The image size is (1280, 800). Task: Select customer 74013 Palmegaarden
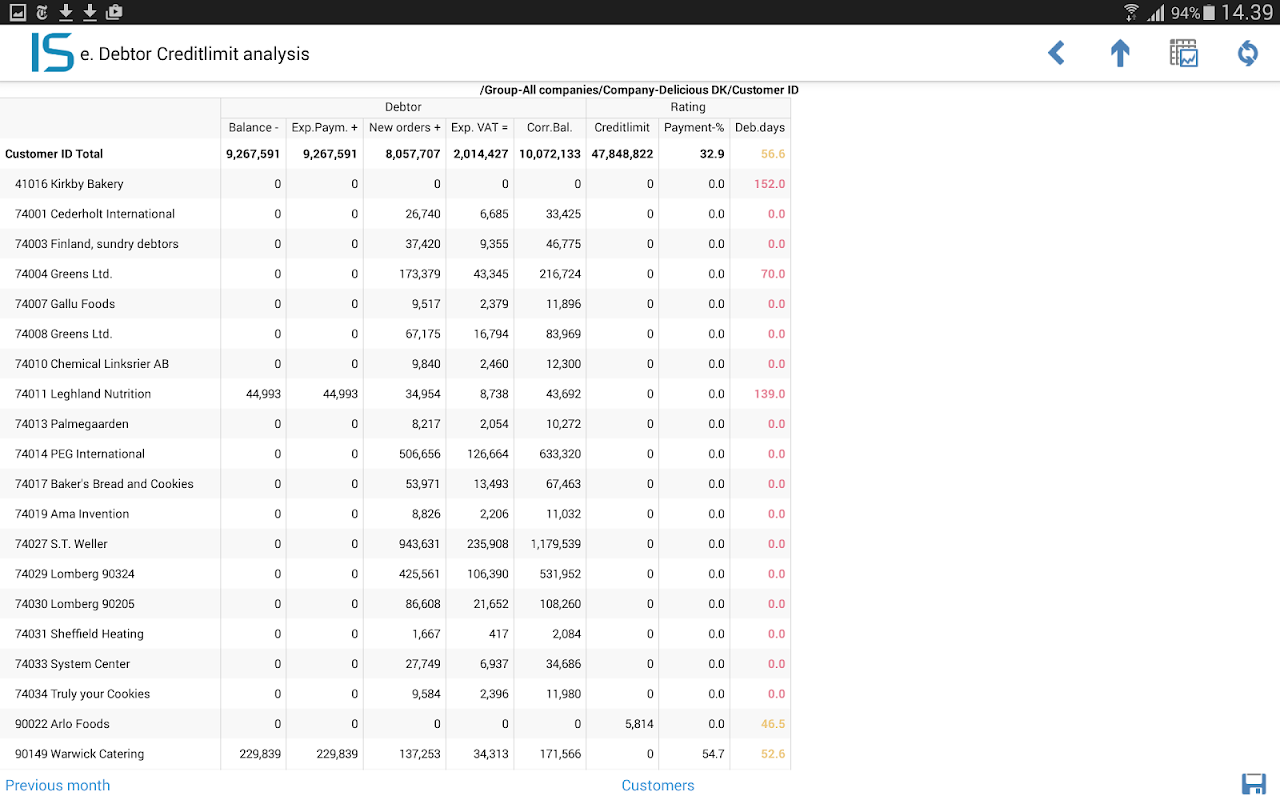[x=395, y=424]
